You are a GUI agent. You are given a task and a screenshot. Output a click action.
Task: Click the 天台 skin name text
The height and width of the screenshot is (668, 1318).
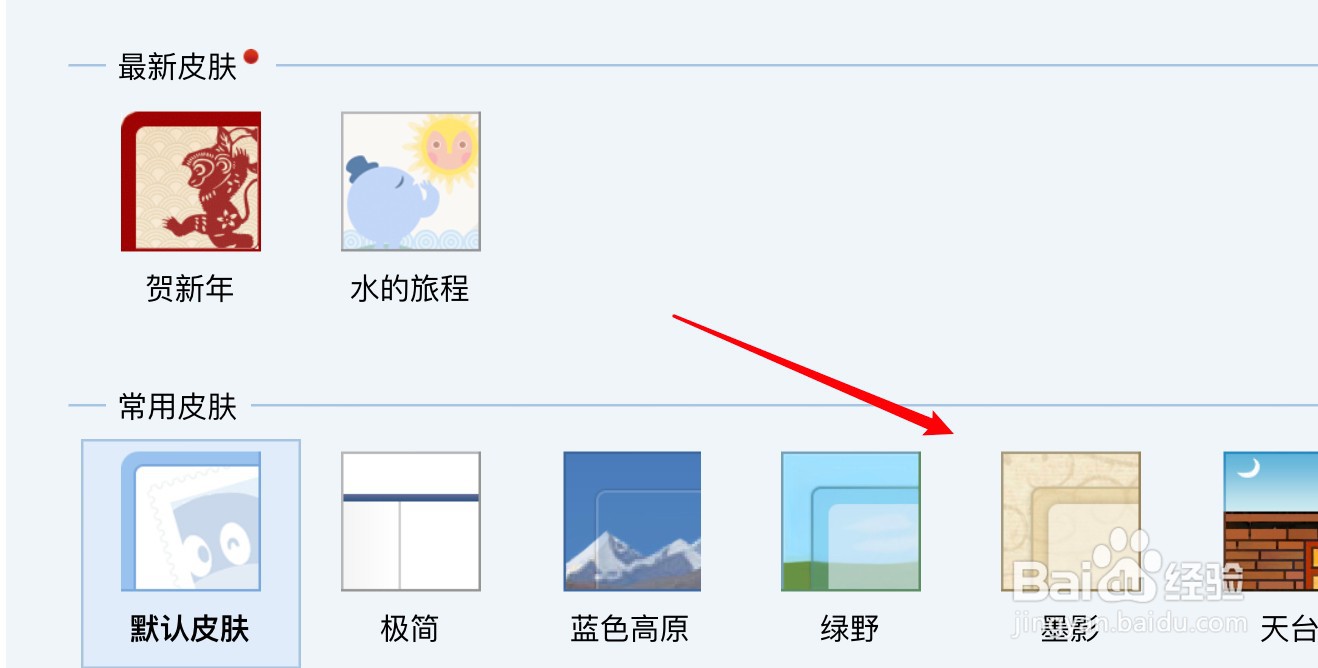(x=1288, y=629)
